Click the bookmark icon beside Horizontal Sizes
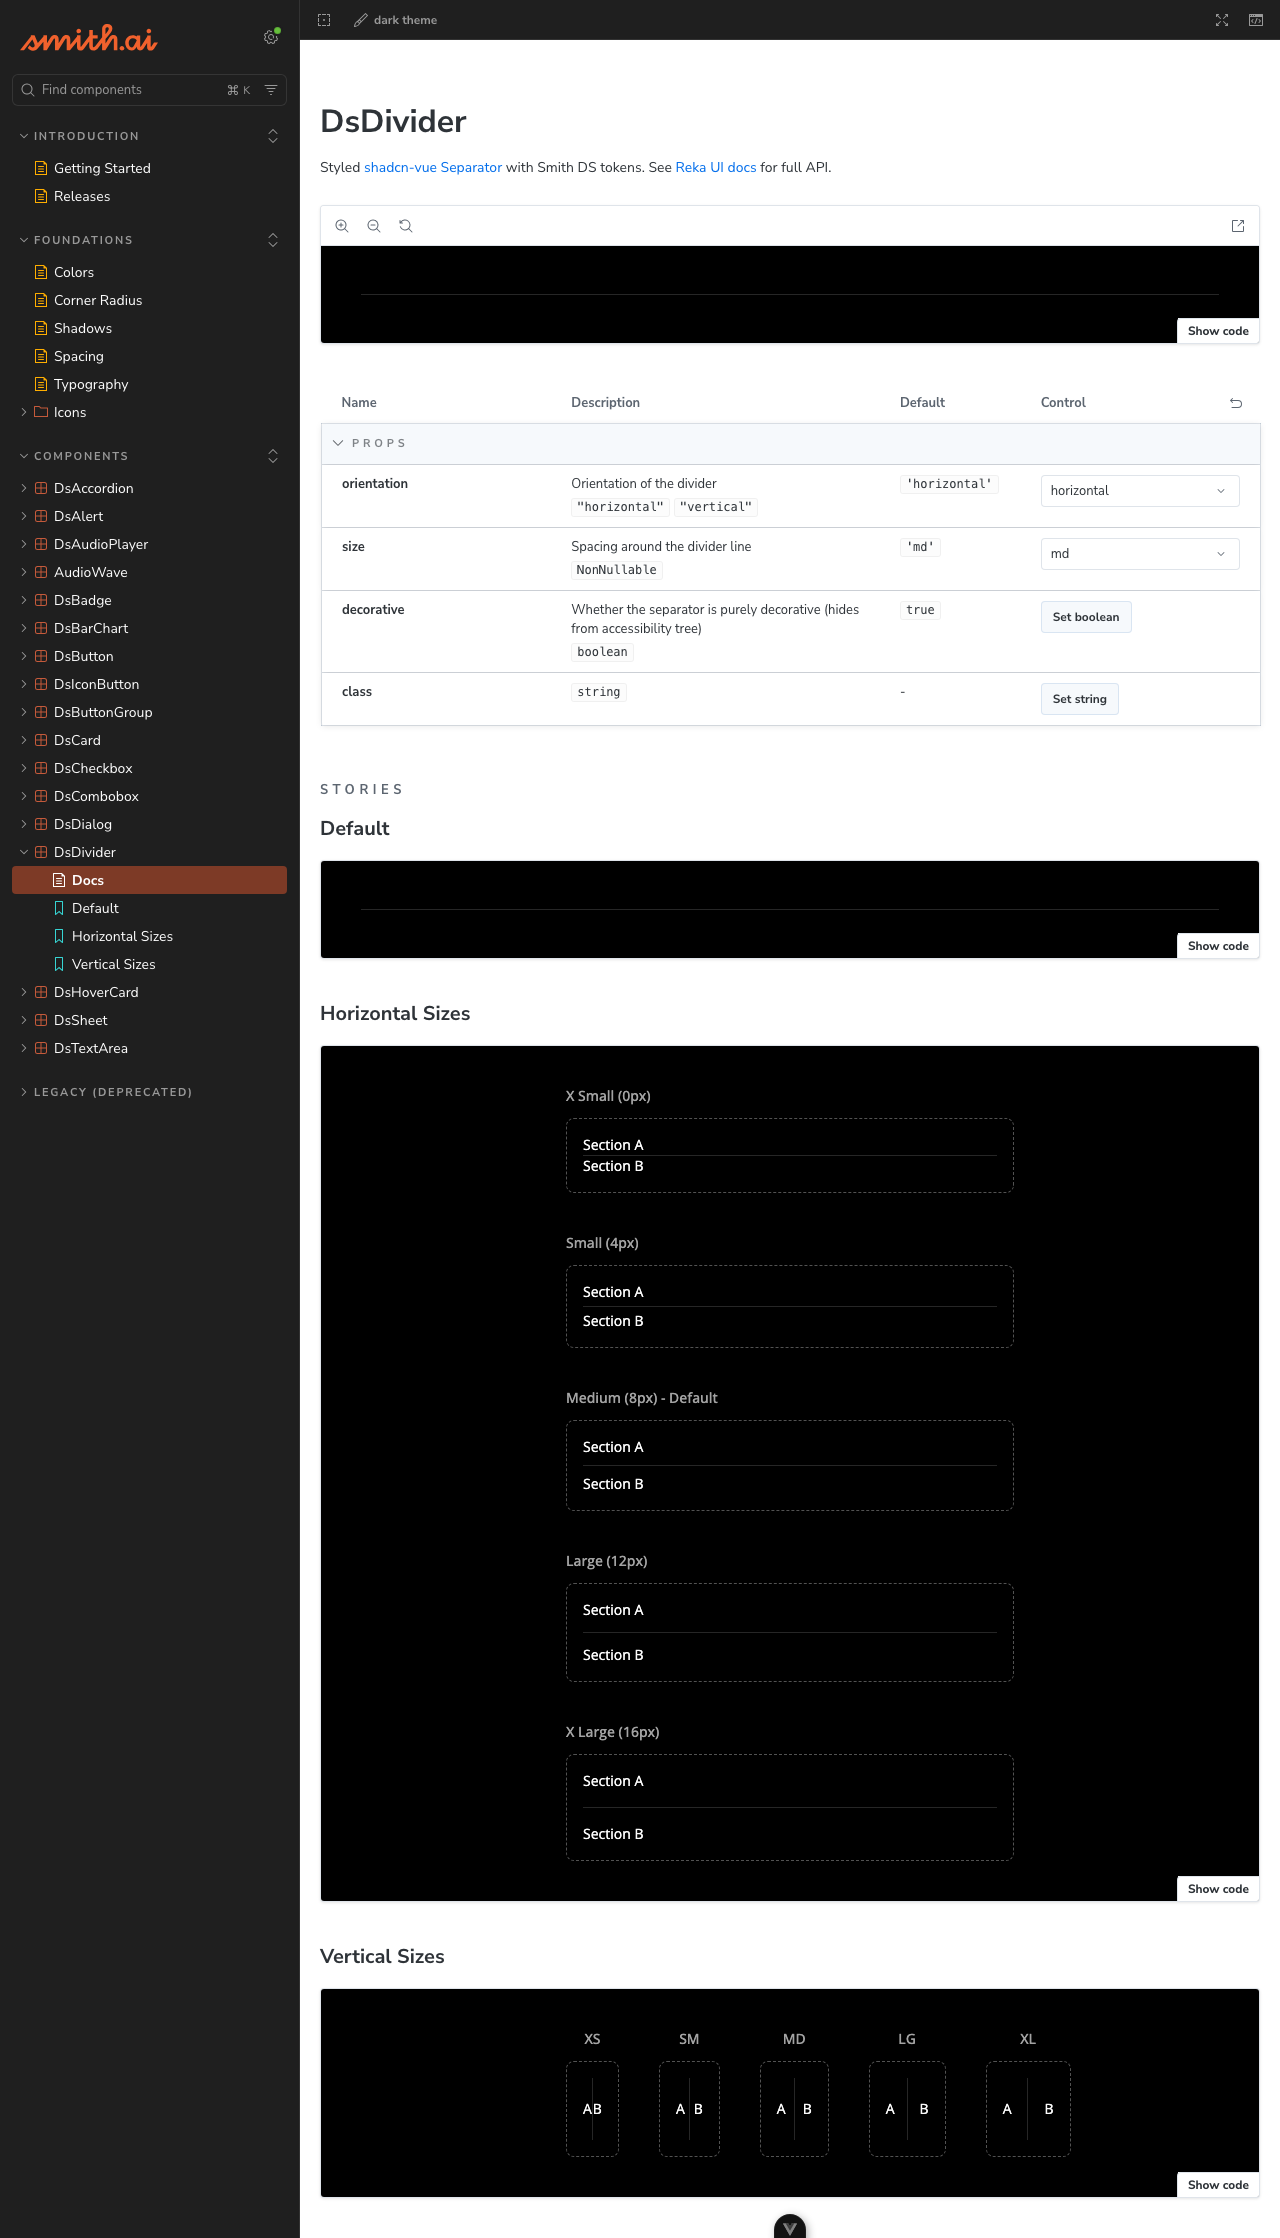The width and height of the screenshot is (1280, 2238). click(59, 936)
